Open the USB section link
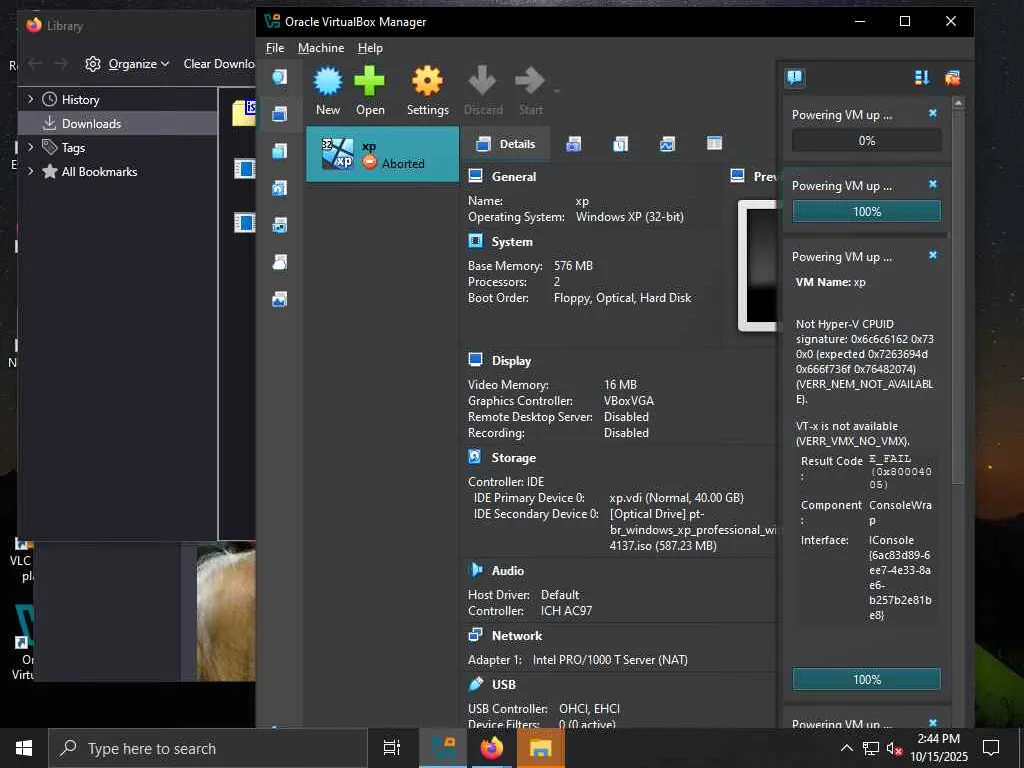 (x=504, y=684)
